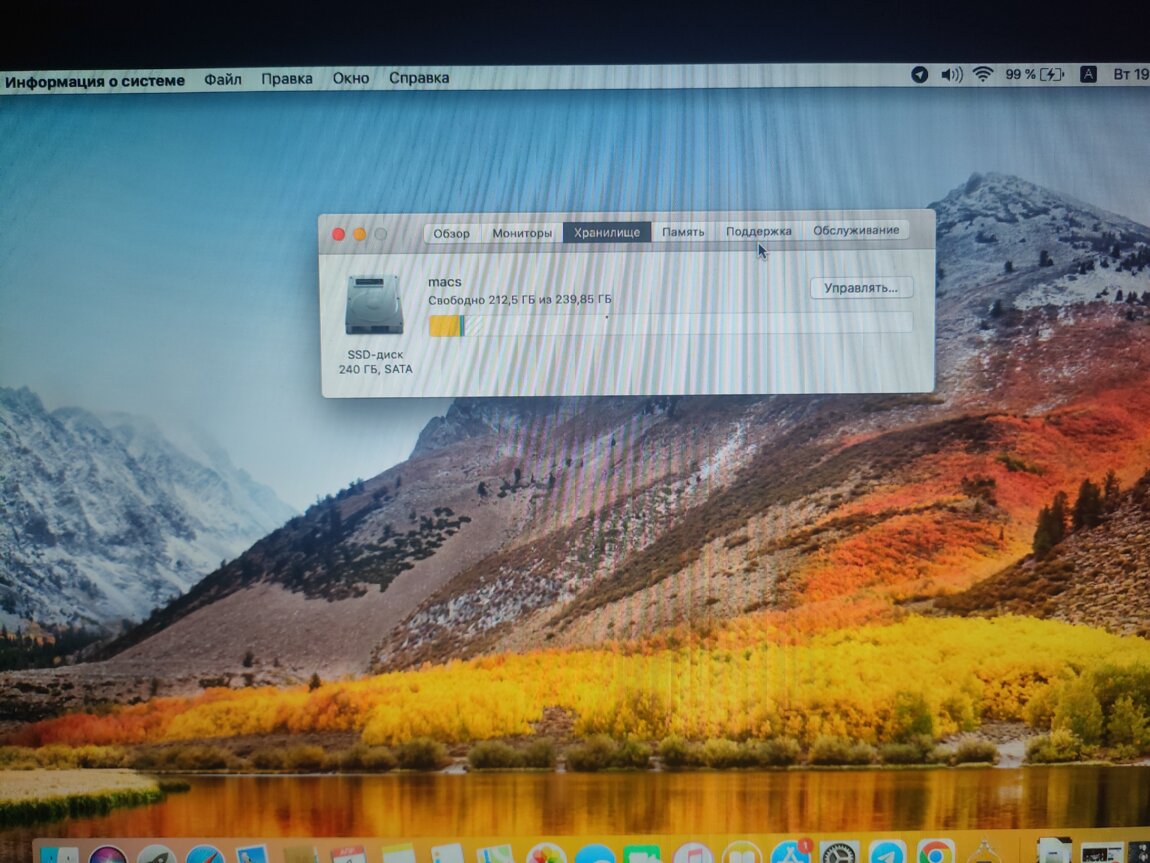This screenshot has height=863, width=1150.
Task: Click the macs SSD disk icon
Action: (x=375, y=304)
